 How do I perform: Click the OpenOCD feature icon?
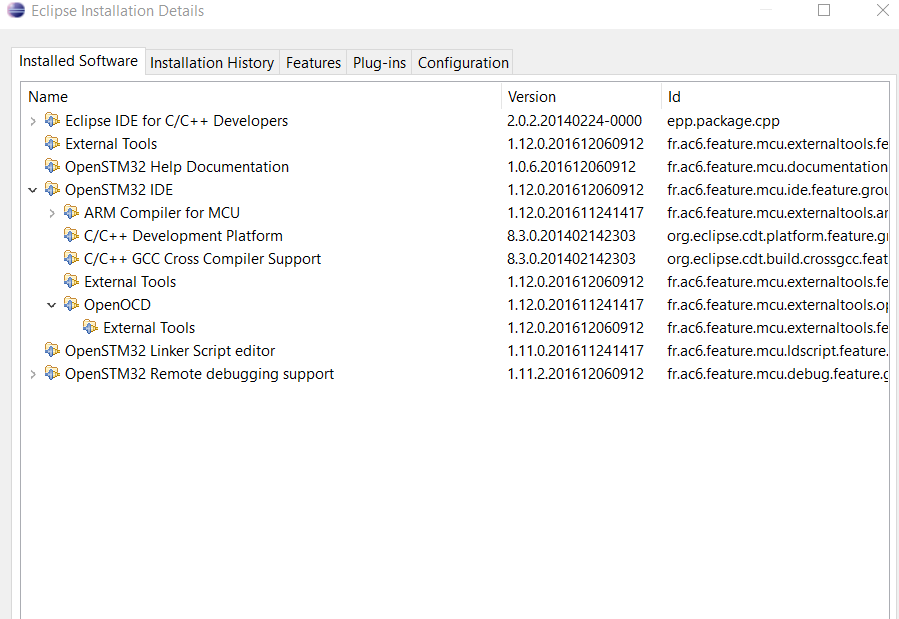tap(71, 305)
